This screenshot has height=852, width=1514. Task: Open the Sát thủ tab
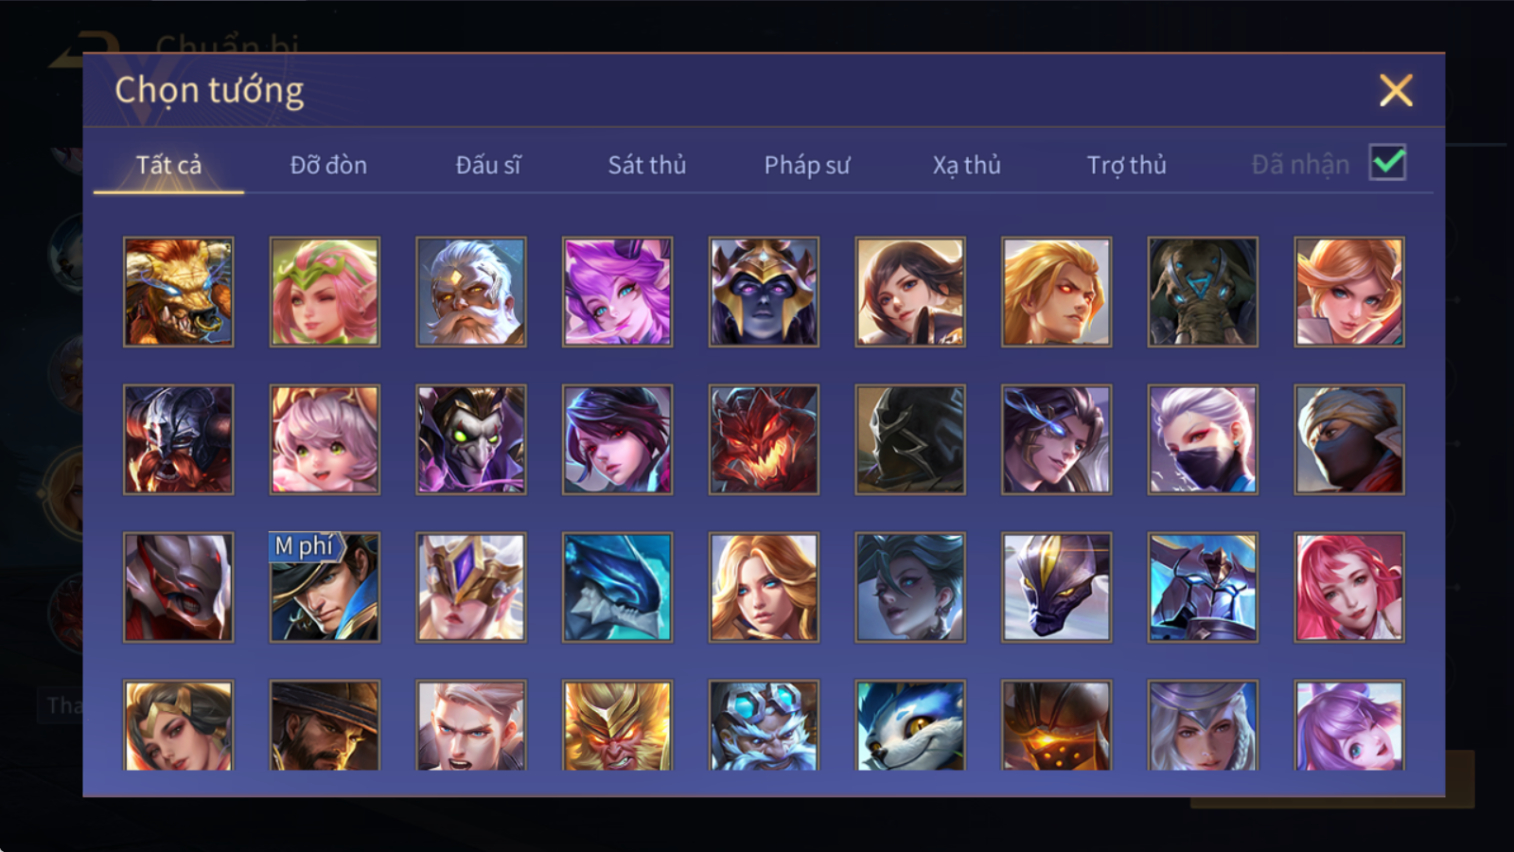pos(647,165)
